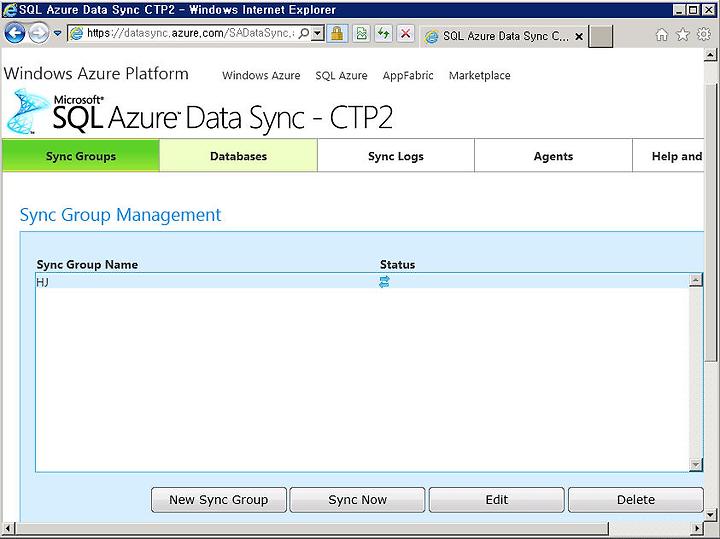Image resolution: width=720 pixels, height=539 pixels.
Task: Click the page vertical scrollbar thumb
Action: pos(710,223)
